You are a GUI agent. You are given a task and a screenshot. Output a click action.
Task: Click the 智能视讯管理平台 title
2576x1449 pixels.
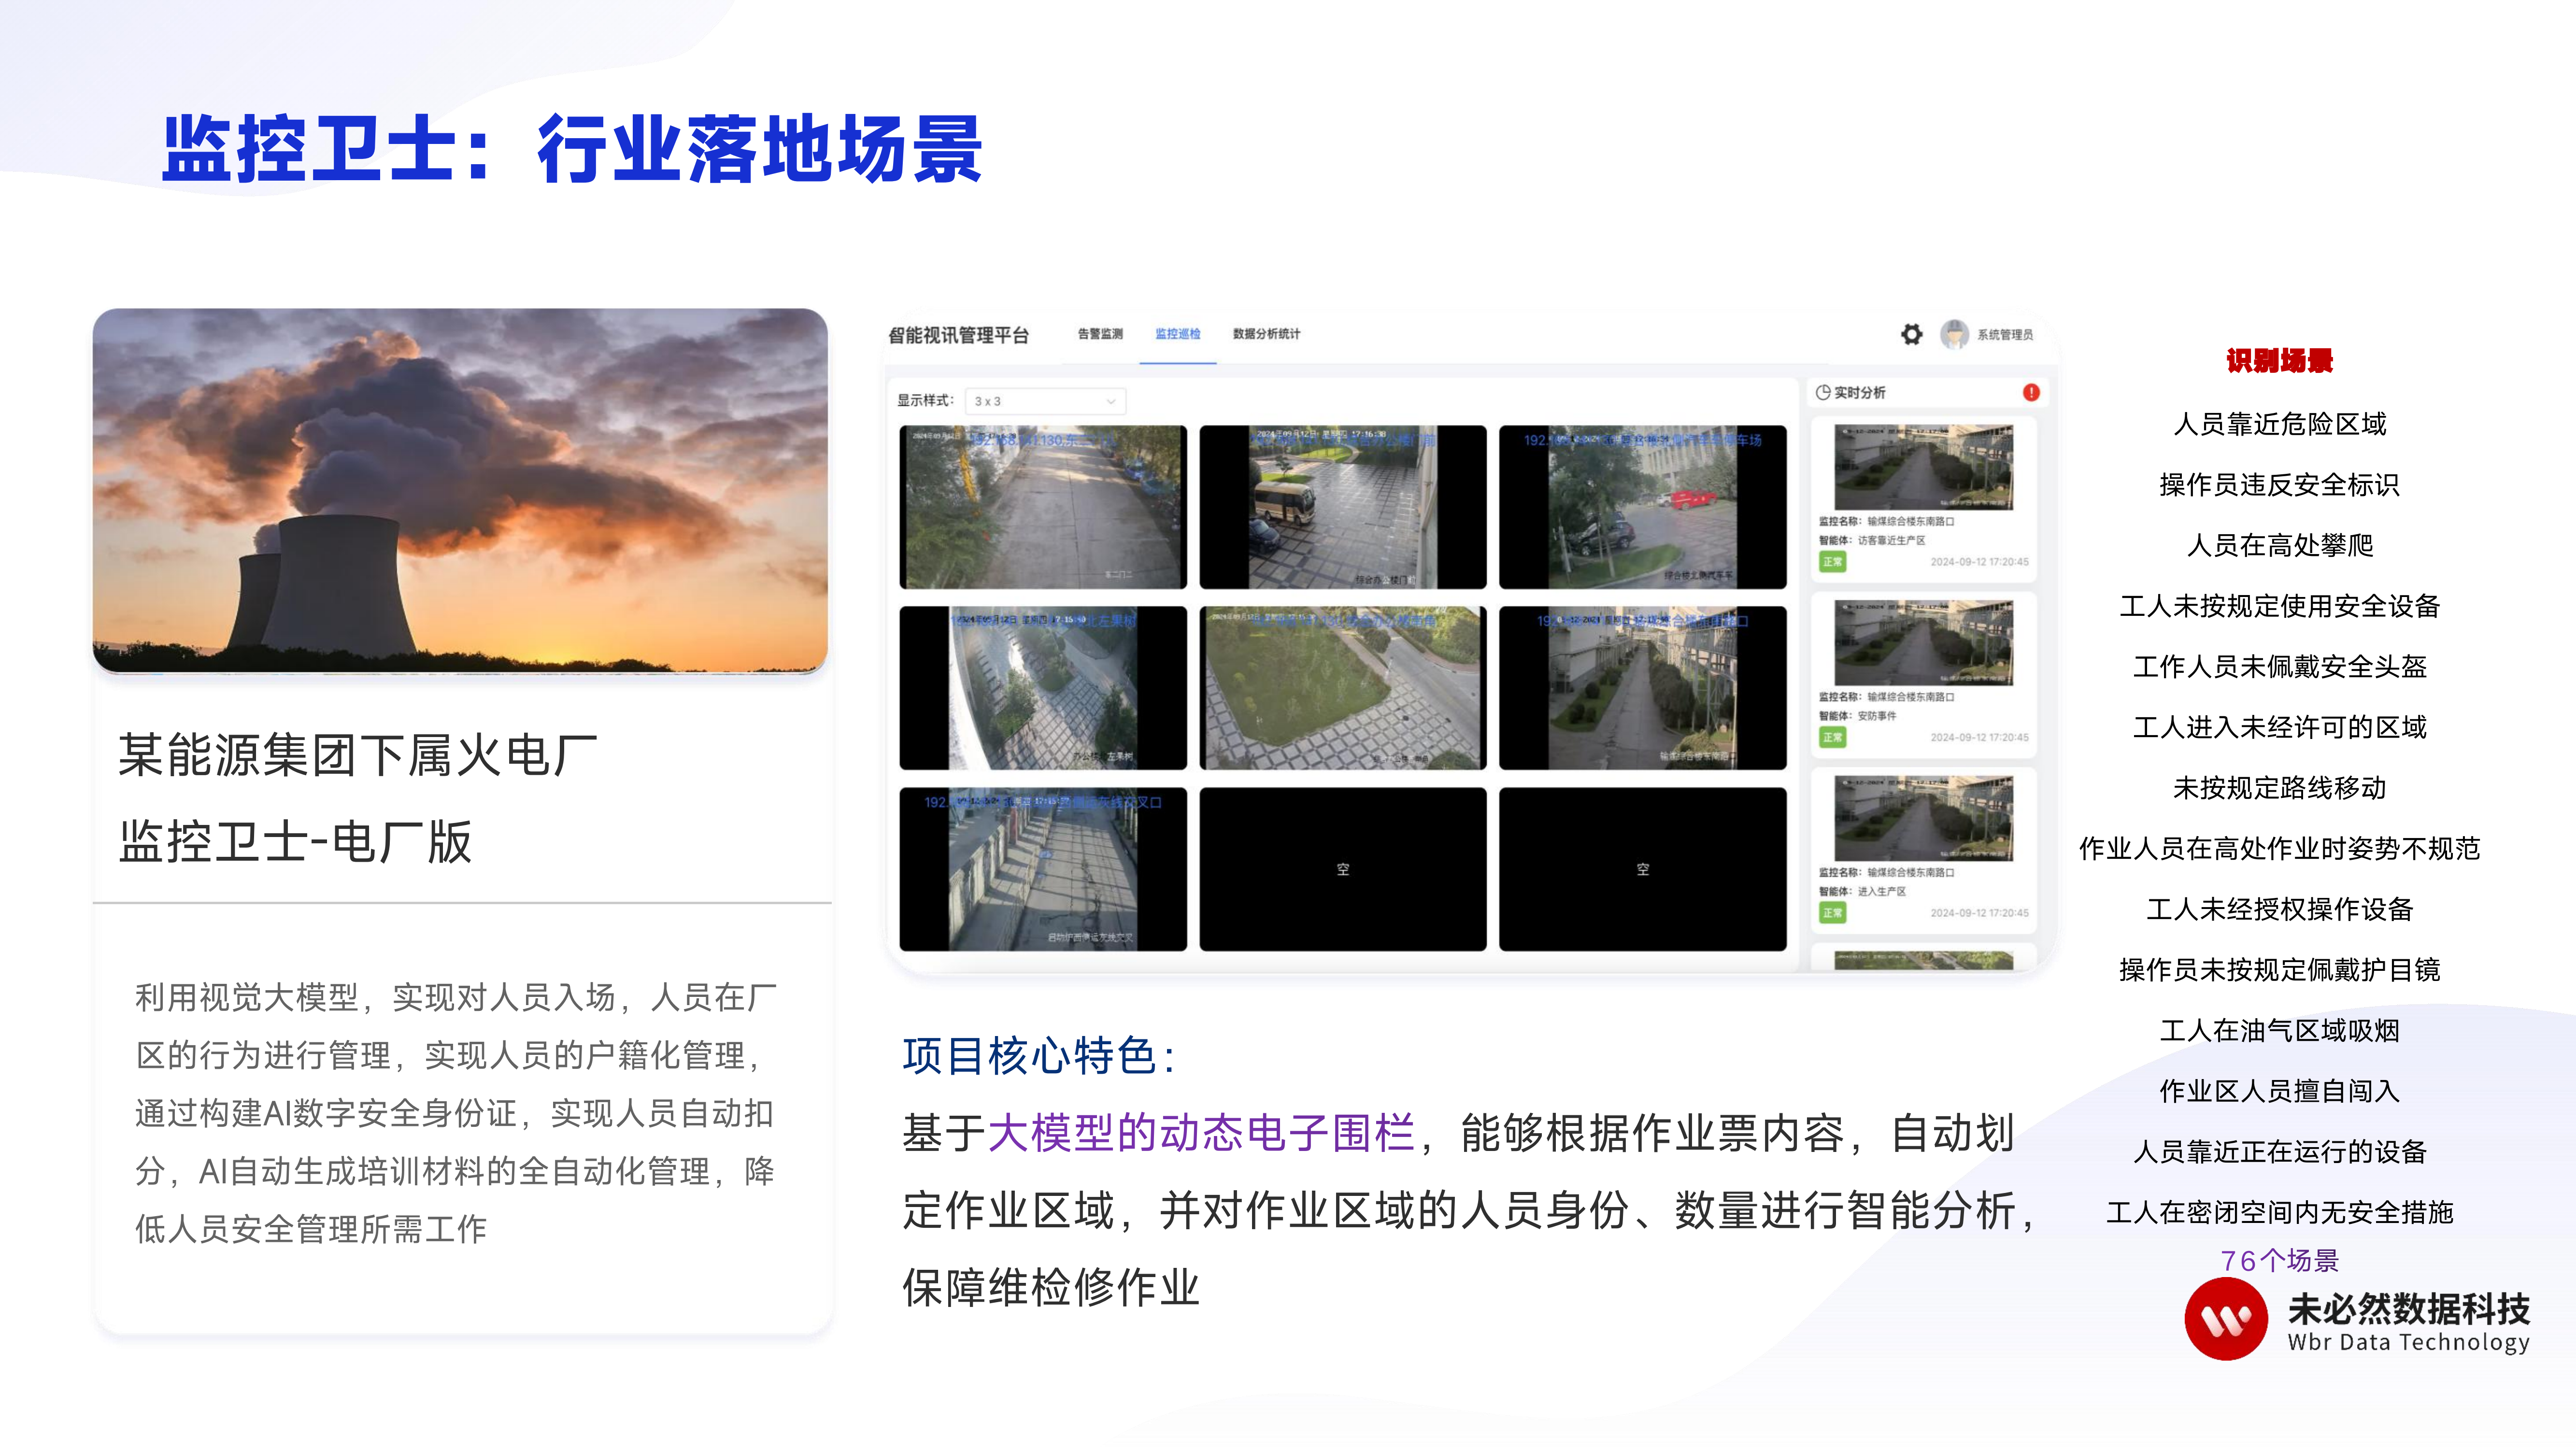click(958, 335)
